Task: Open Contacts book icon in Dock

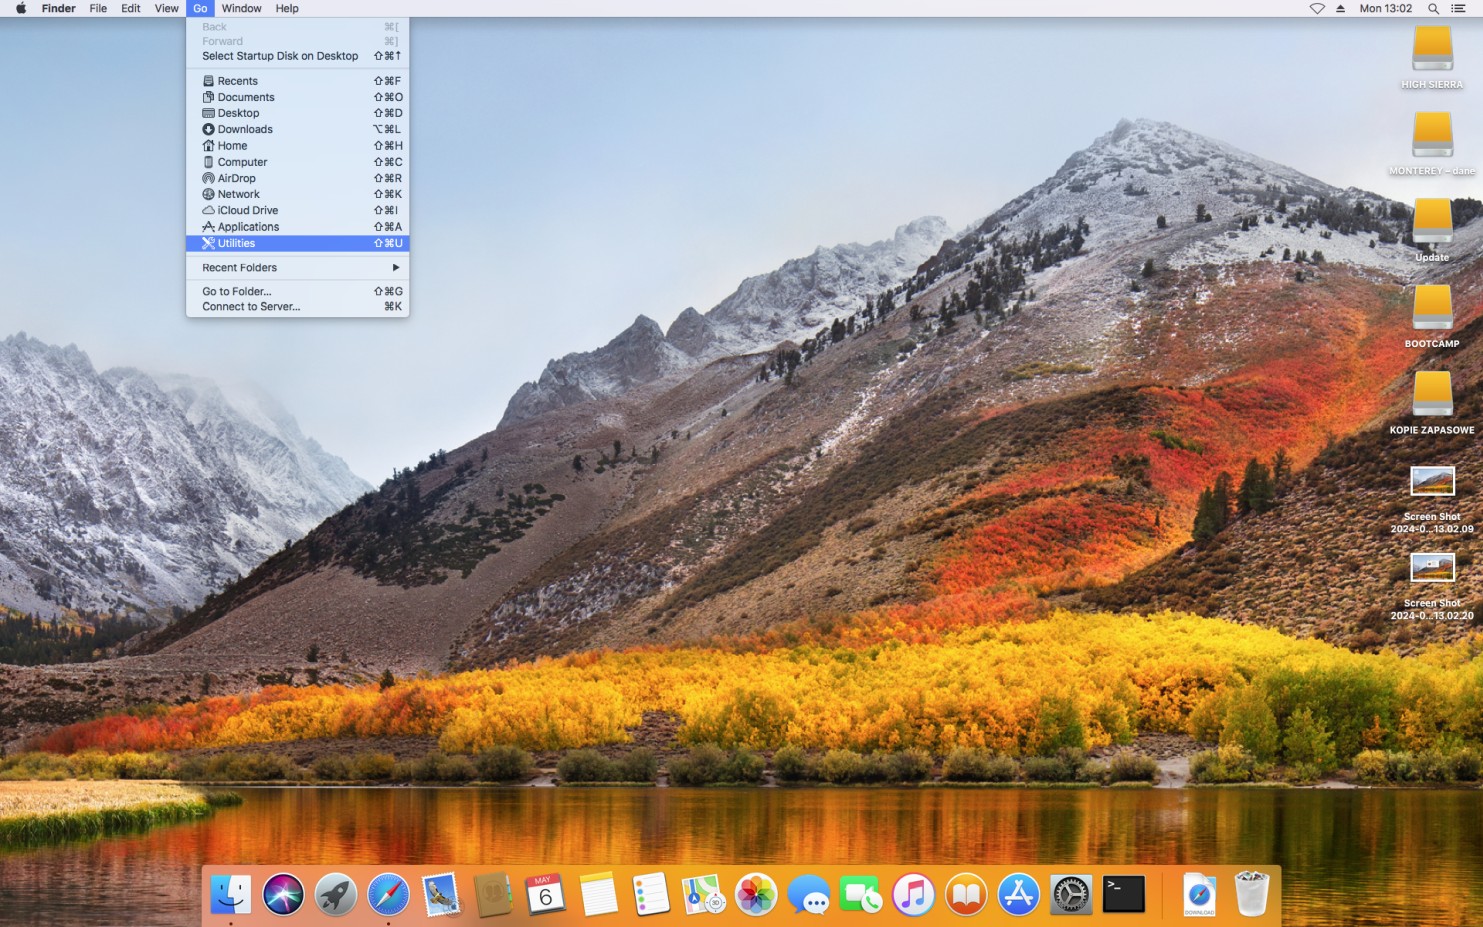Action: point(493,894)
